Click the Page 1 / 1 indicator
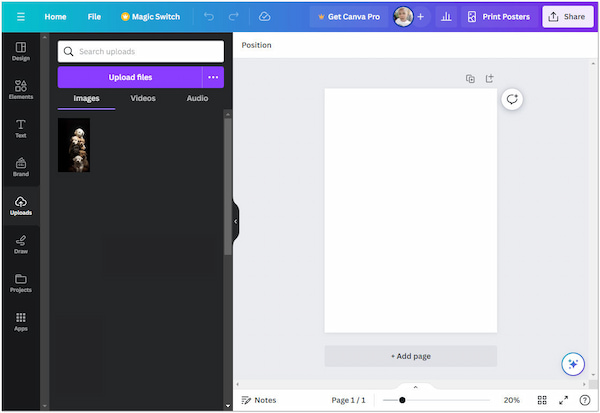Image resolution: width=600 pixels, height=413 pixels. (348, 400)
